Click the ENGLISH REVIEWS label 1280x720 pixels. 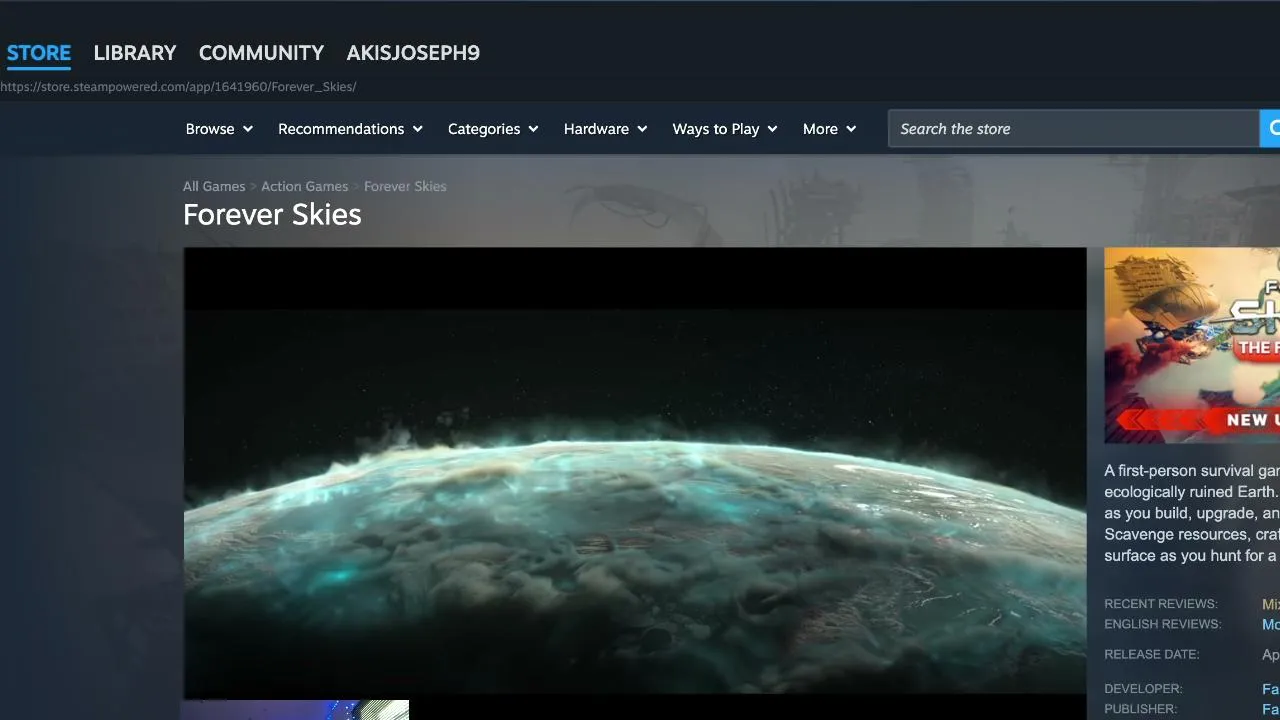tap(1163, 624)
